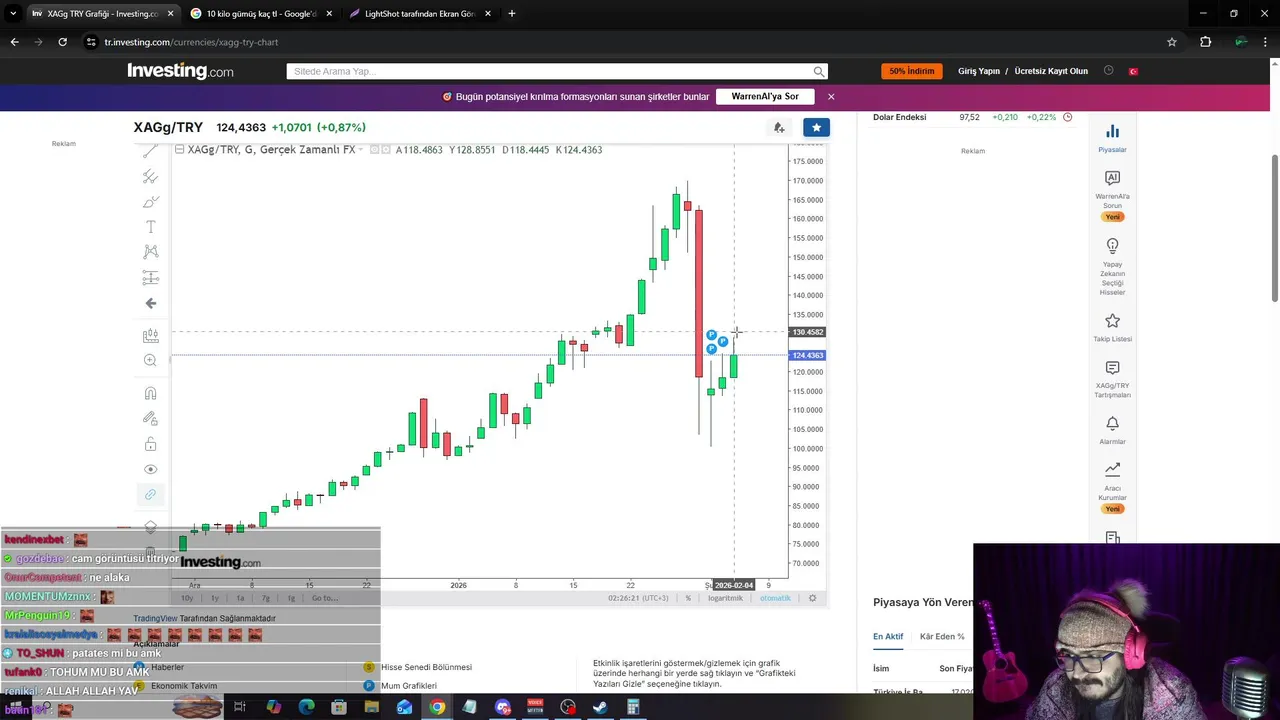The width and height of the screenshot is (1280, 720).
Task: Toggle lock all drawing tools
Action: (x=150, y=444)
